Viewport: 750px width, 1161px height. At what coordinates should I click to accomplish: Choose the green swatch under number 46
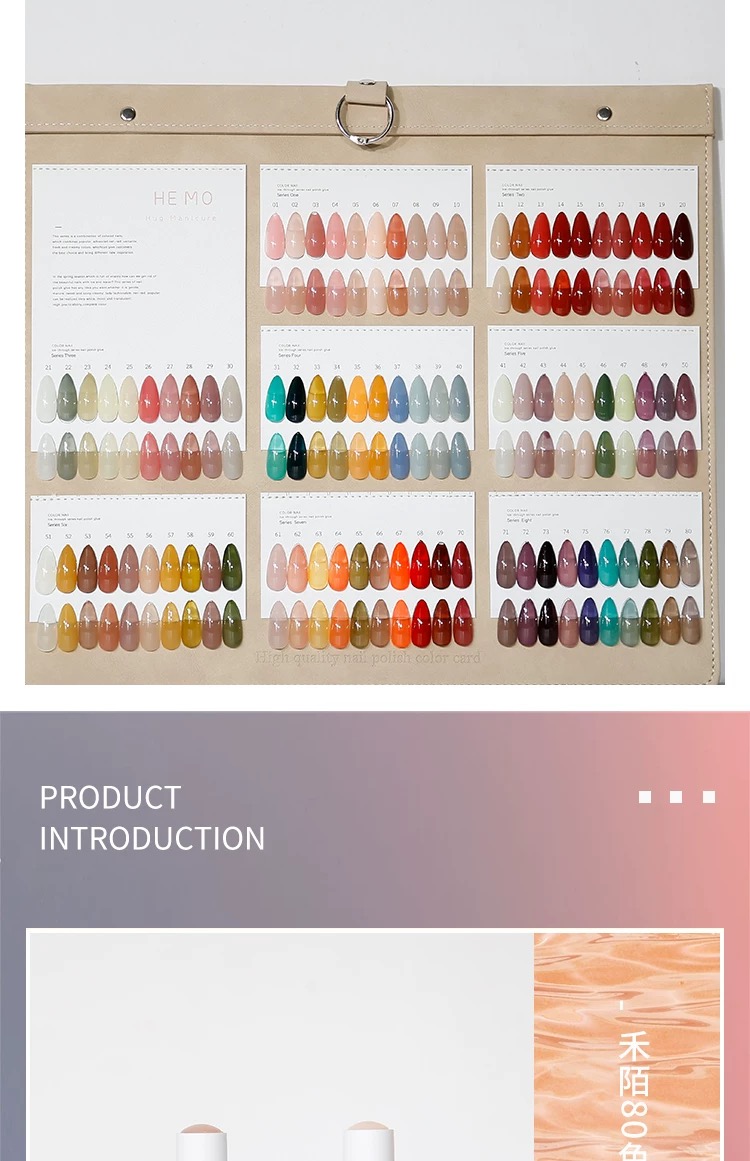click(x=604, y=397)
